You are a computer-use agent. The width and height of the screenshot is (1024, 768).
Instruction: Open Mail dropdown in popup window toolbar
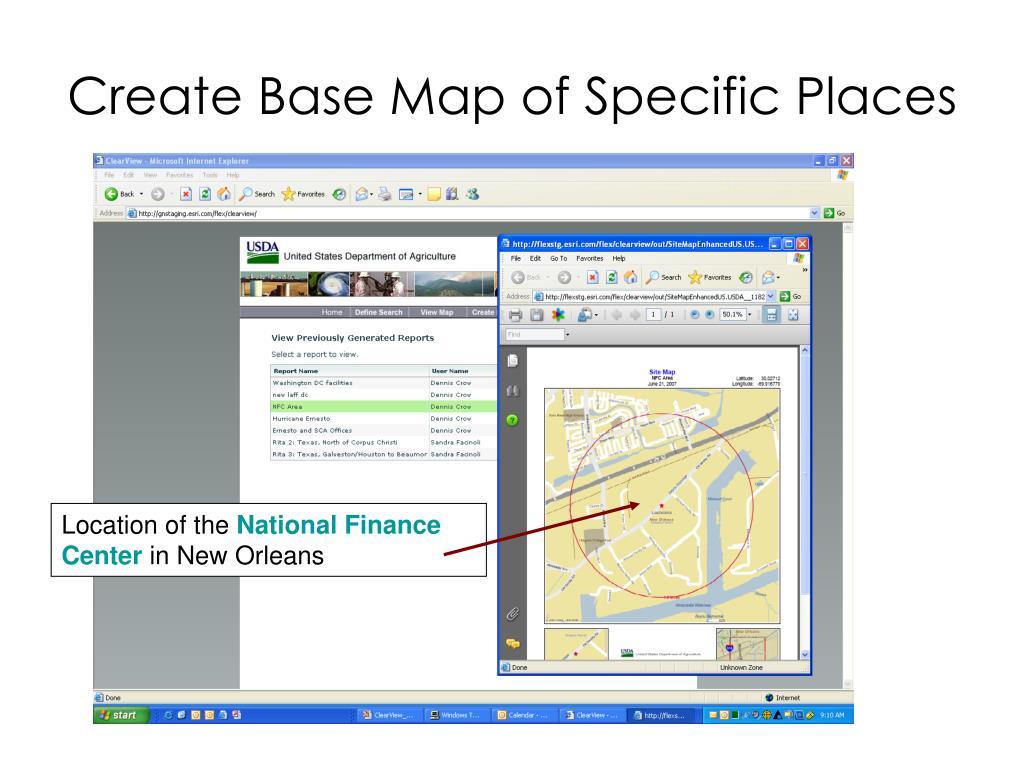pos(771,278)
